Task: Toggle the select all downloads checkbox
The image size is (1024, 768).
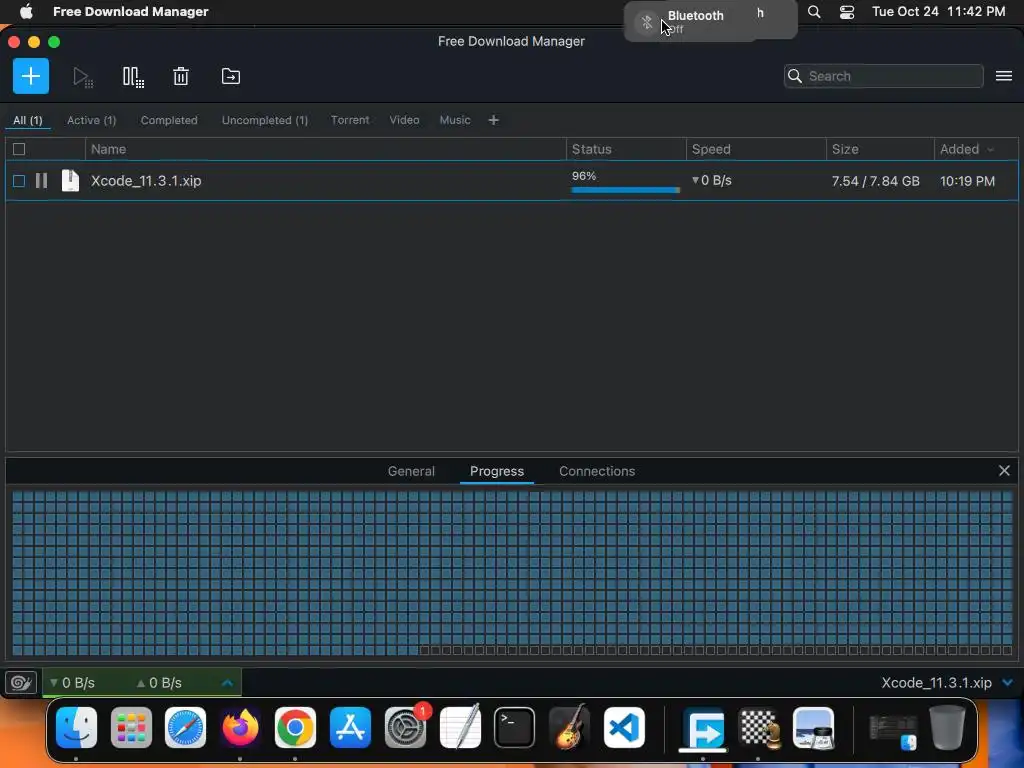Action: click(19, 149)
